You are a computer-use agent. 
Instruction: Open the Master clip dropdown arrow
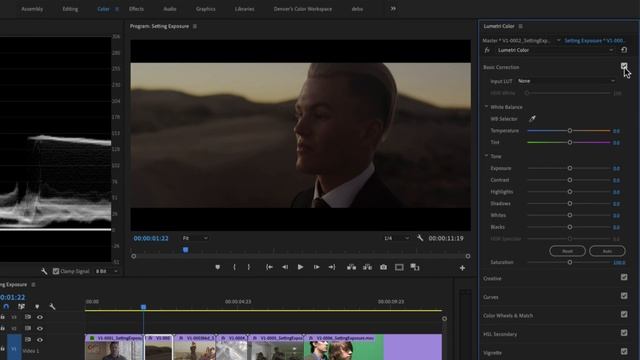pyautogui.click(x=558, y=40)
